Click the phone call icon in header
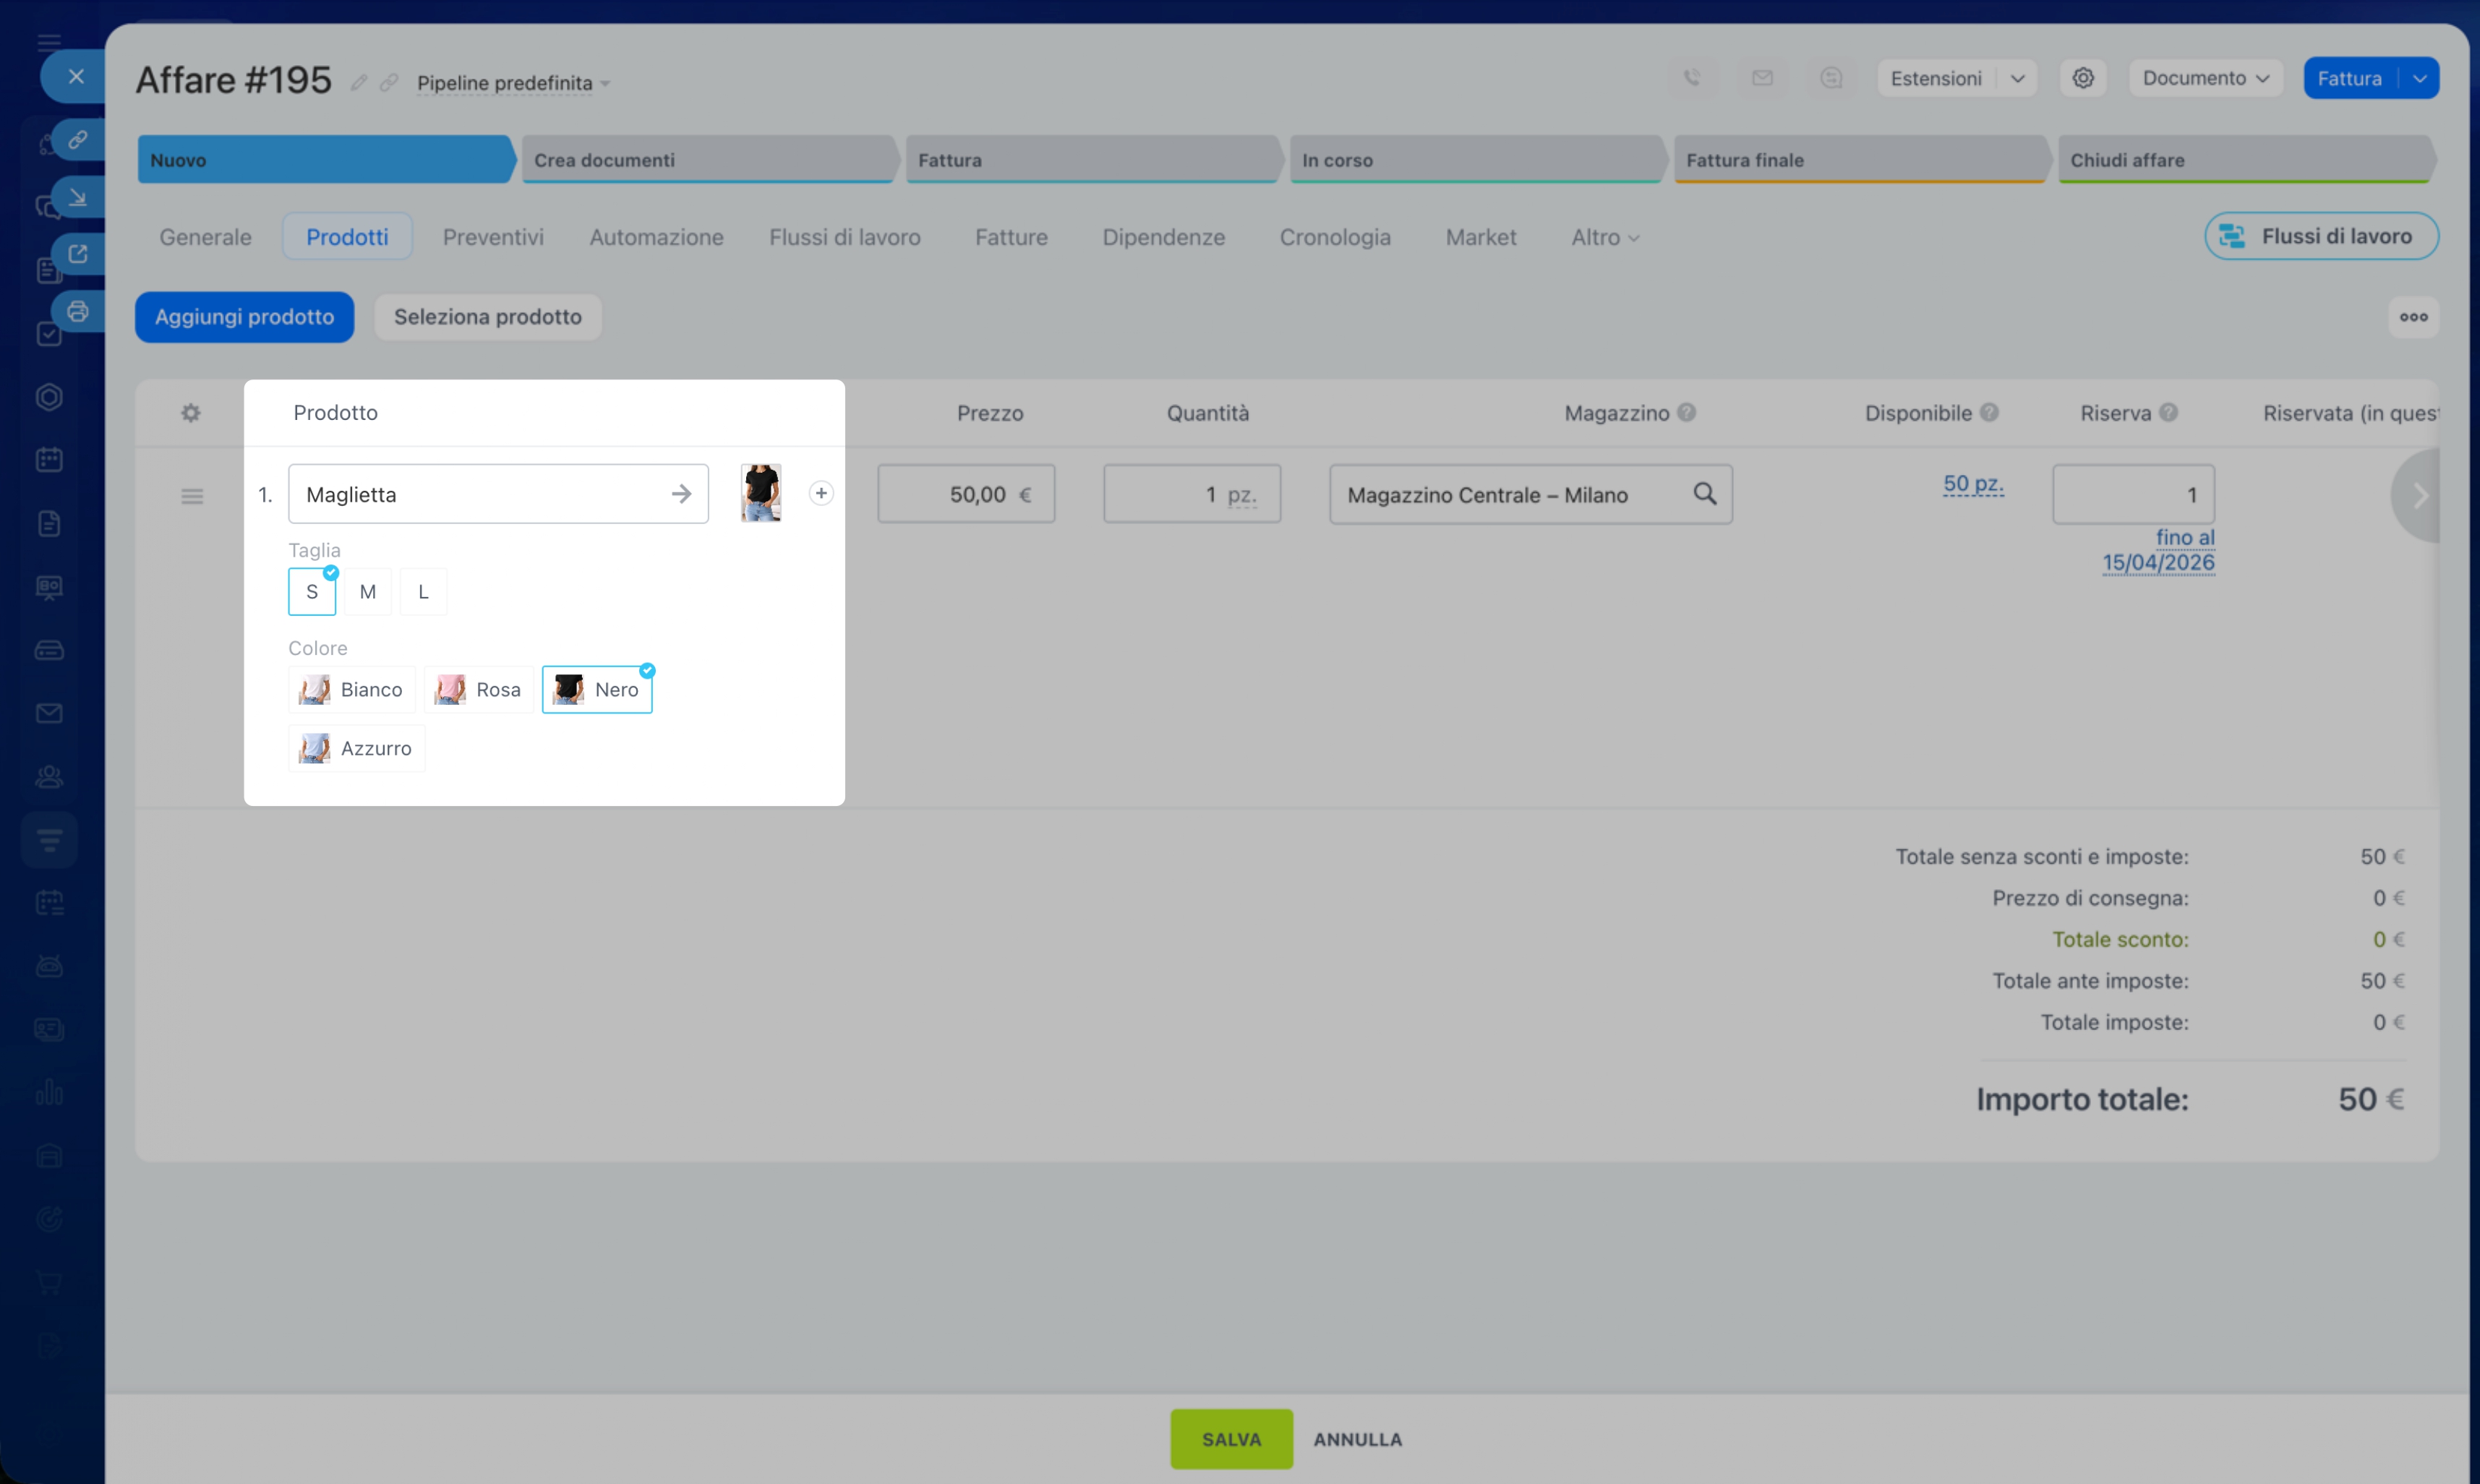Image resolution: width=2480 pixels, height=1484 pixels. [1691, 78]
